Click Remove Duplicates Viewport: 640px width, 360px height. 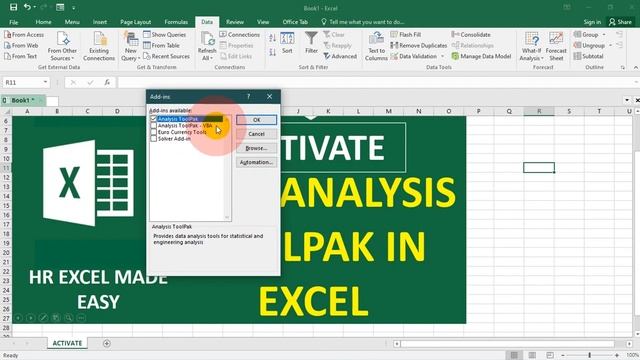click(419, 45)
